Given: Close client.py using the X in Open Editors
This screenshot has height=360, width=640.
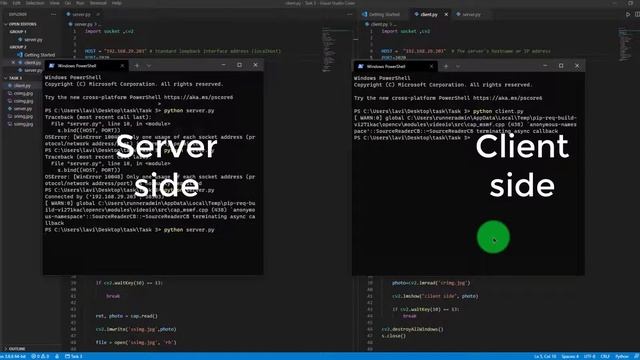Looking at the screenshot, I should 13,62.
